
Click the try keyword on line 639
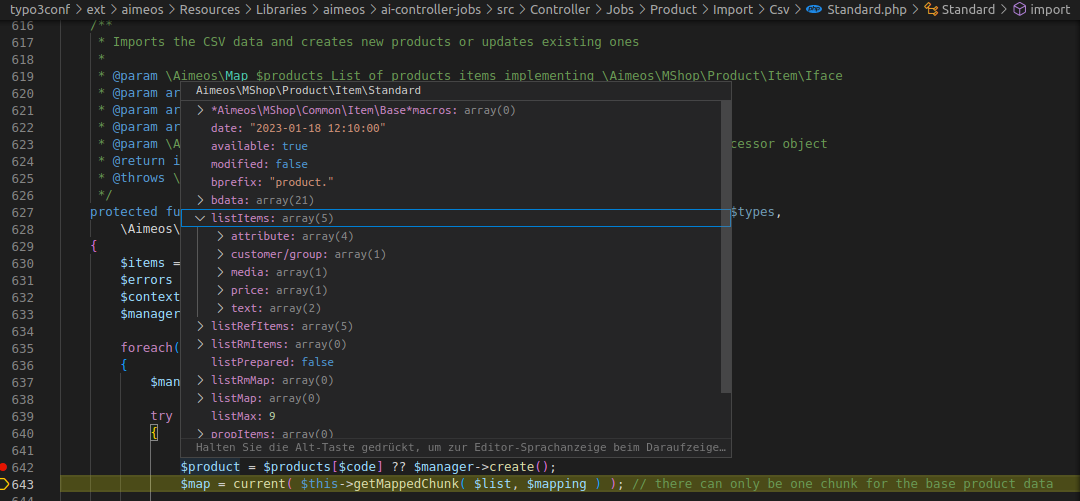(162, 416)
